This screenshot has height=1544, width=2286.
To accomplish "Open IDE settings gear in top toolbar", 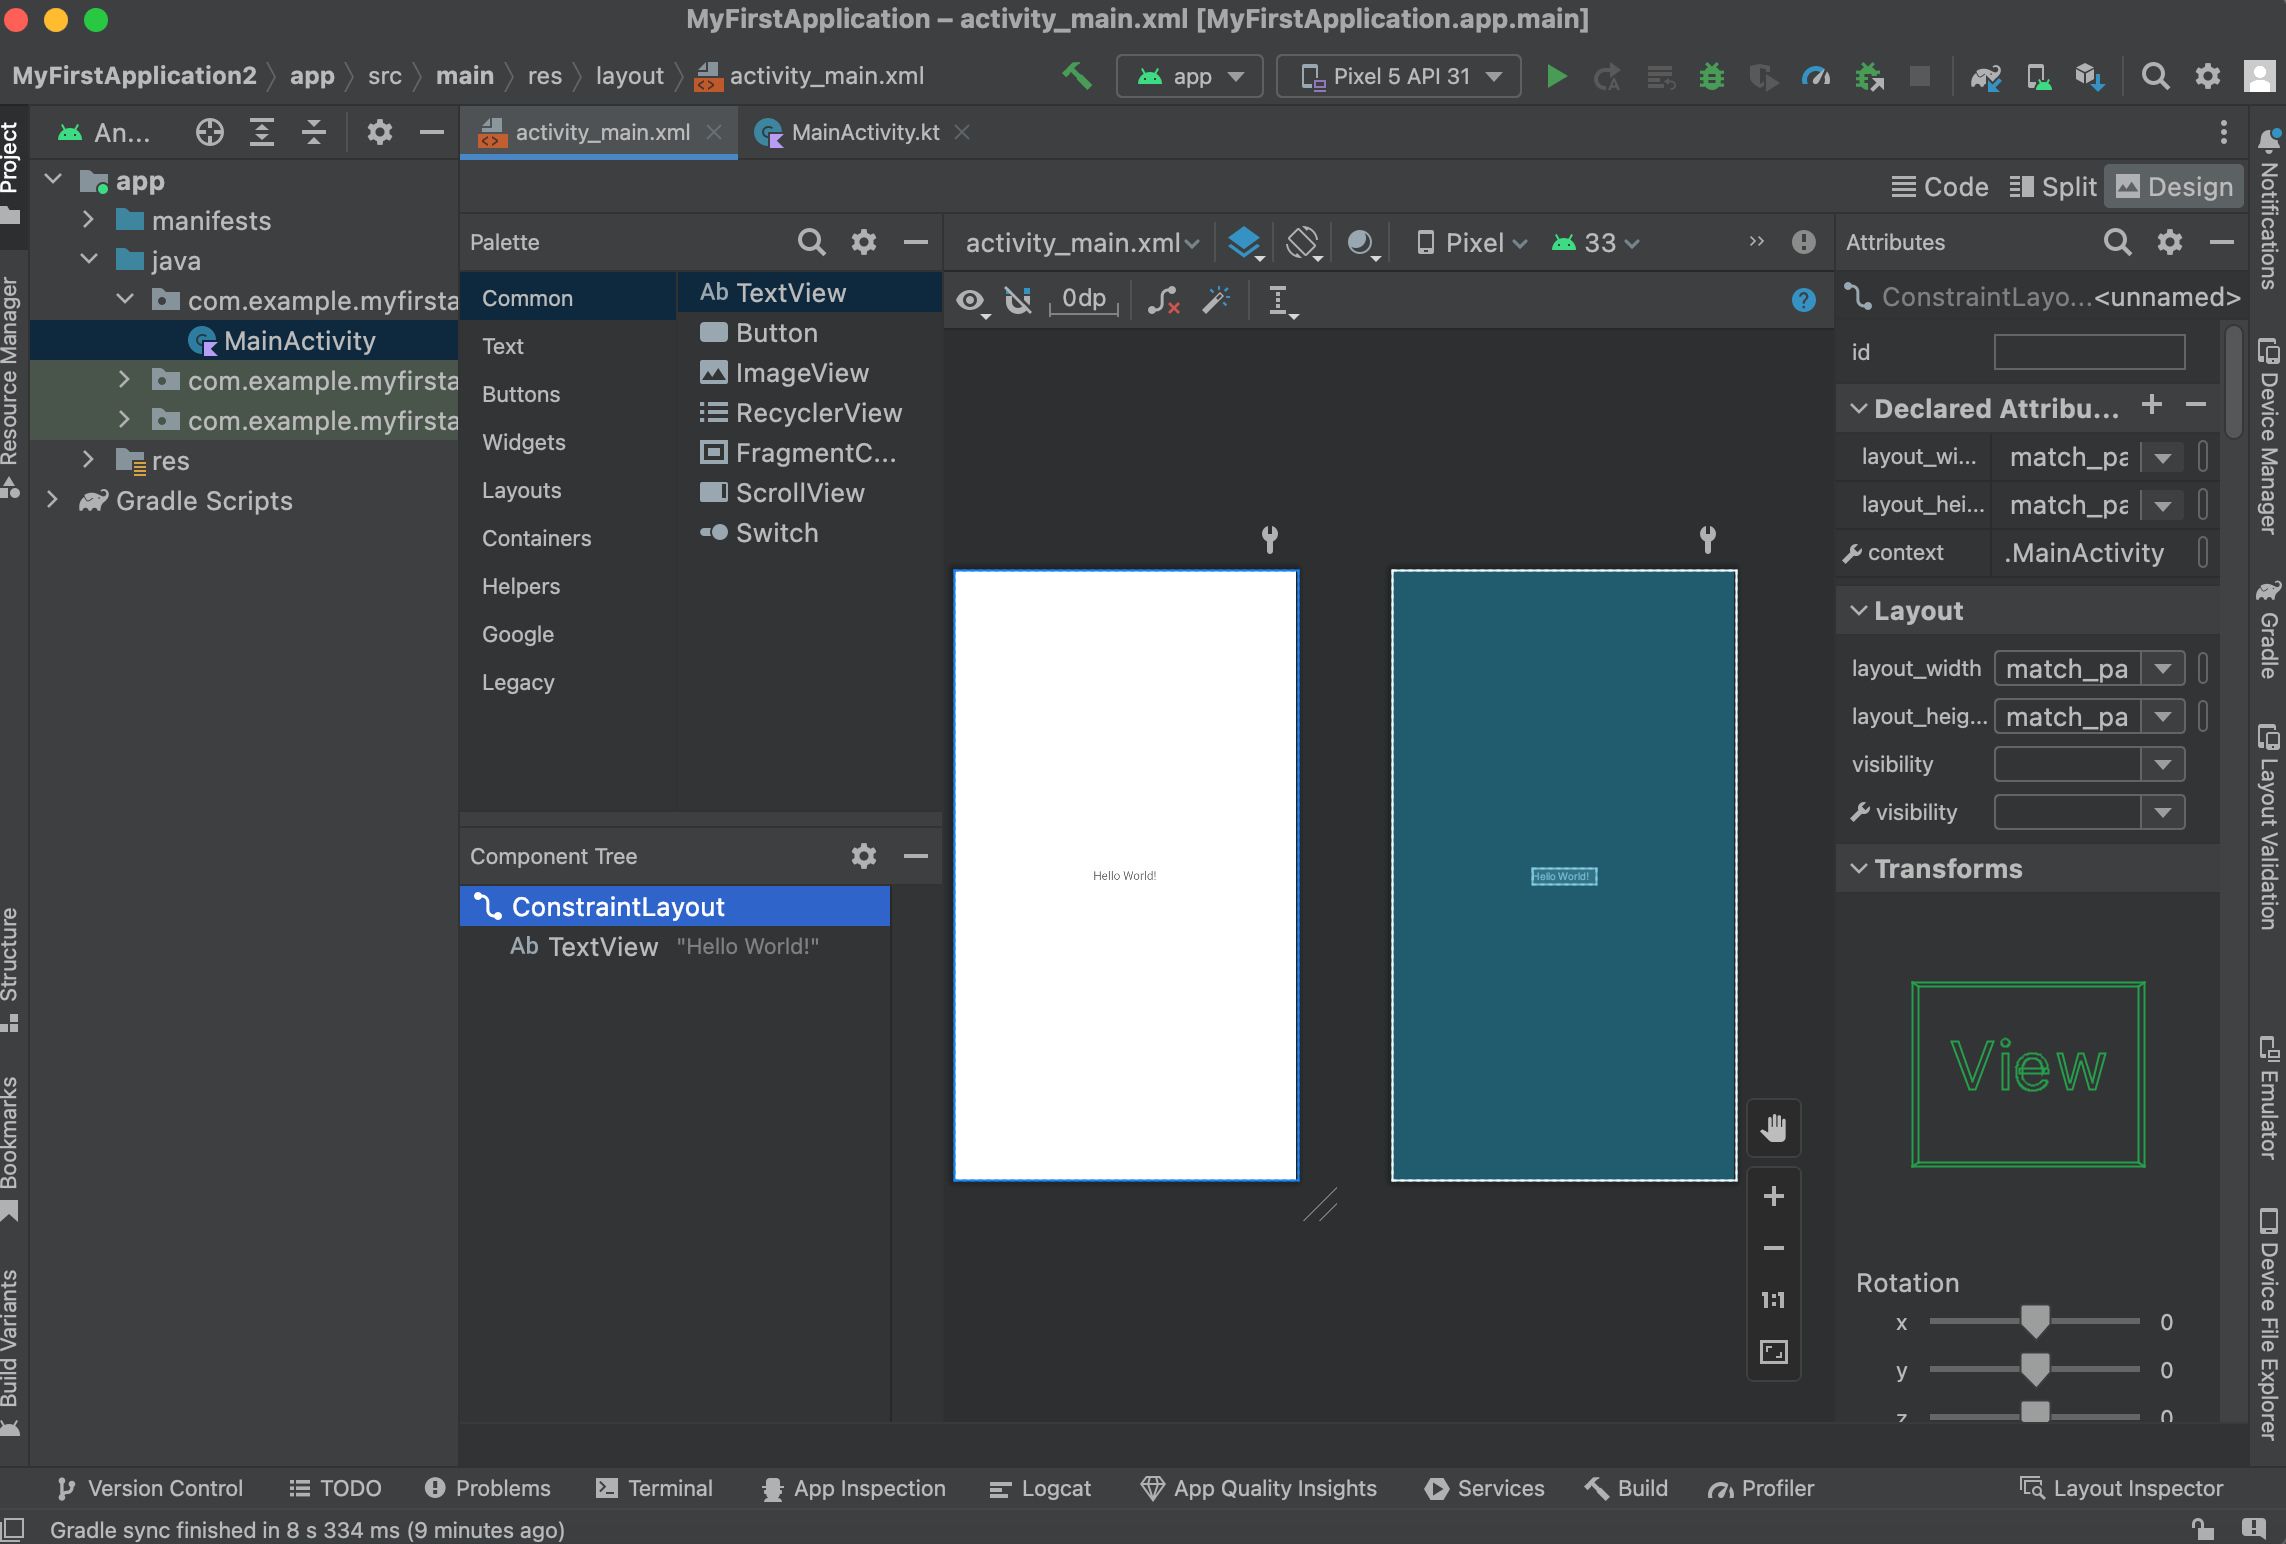I will (2207, 76).
